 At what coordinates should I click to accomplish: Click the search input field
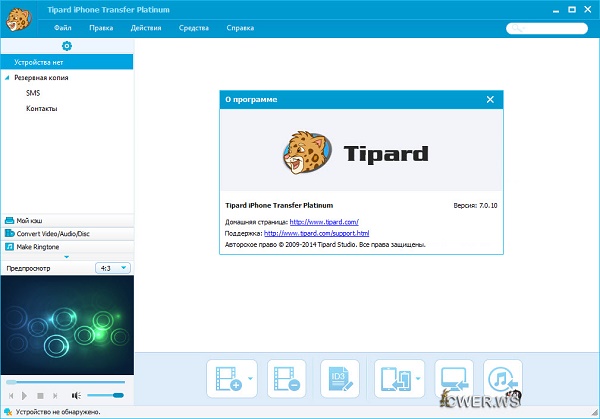[x=547, y=29]
